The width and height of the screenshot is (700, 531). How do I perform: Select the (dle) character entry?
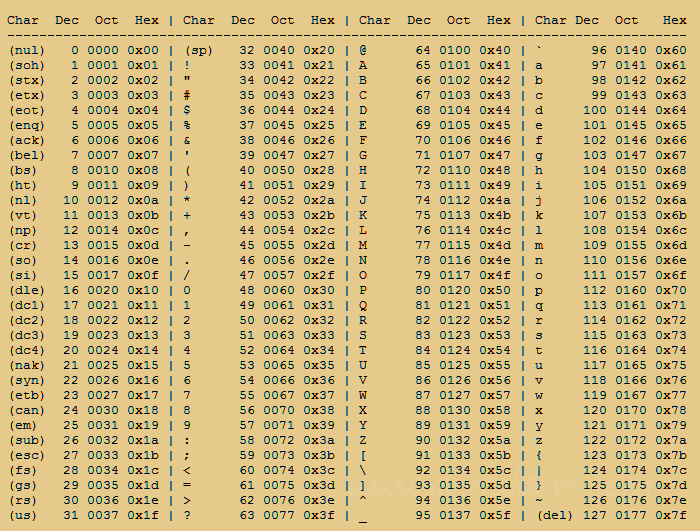(26, 290)
